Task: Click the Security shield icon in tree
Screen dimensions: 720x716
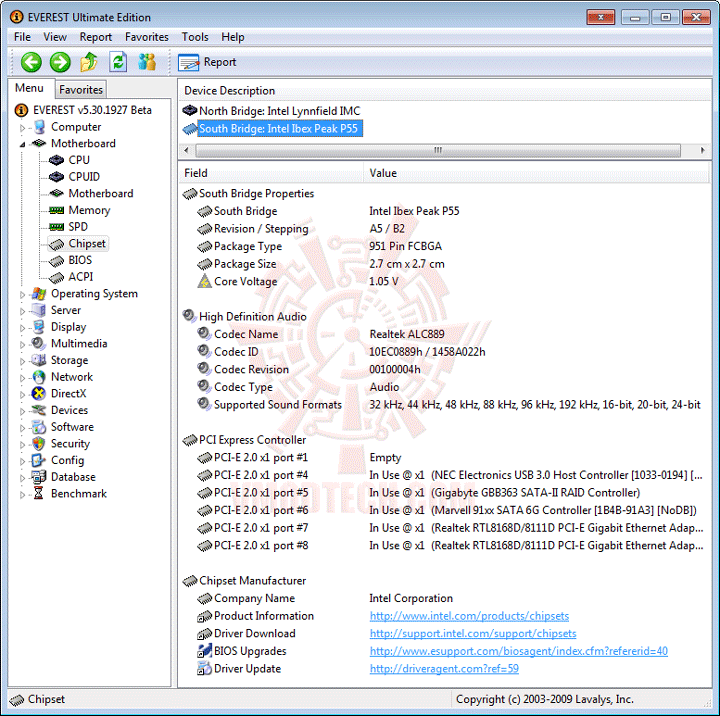Action: 39,444
